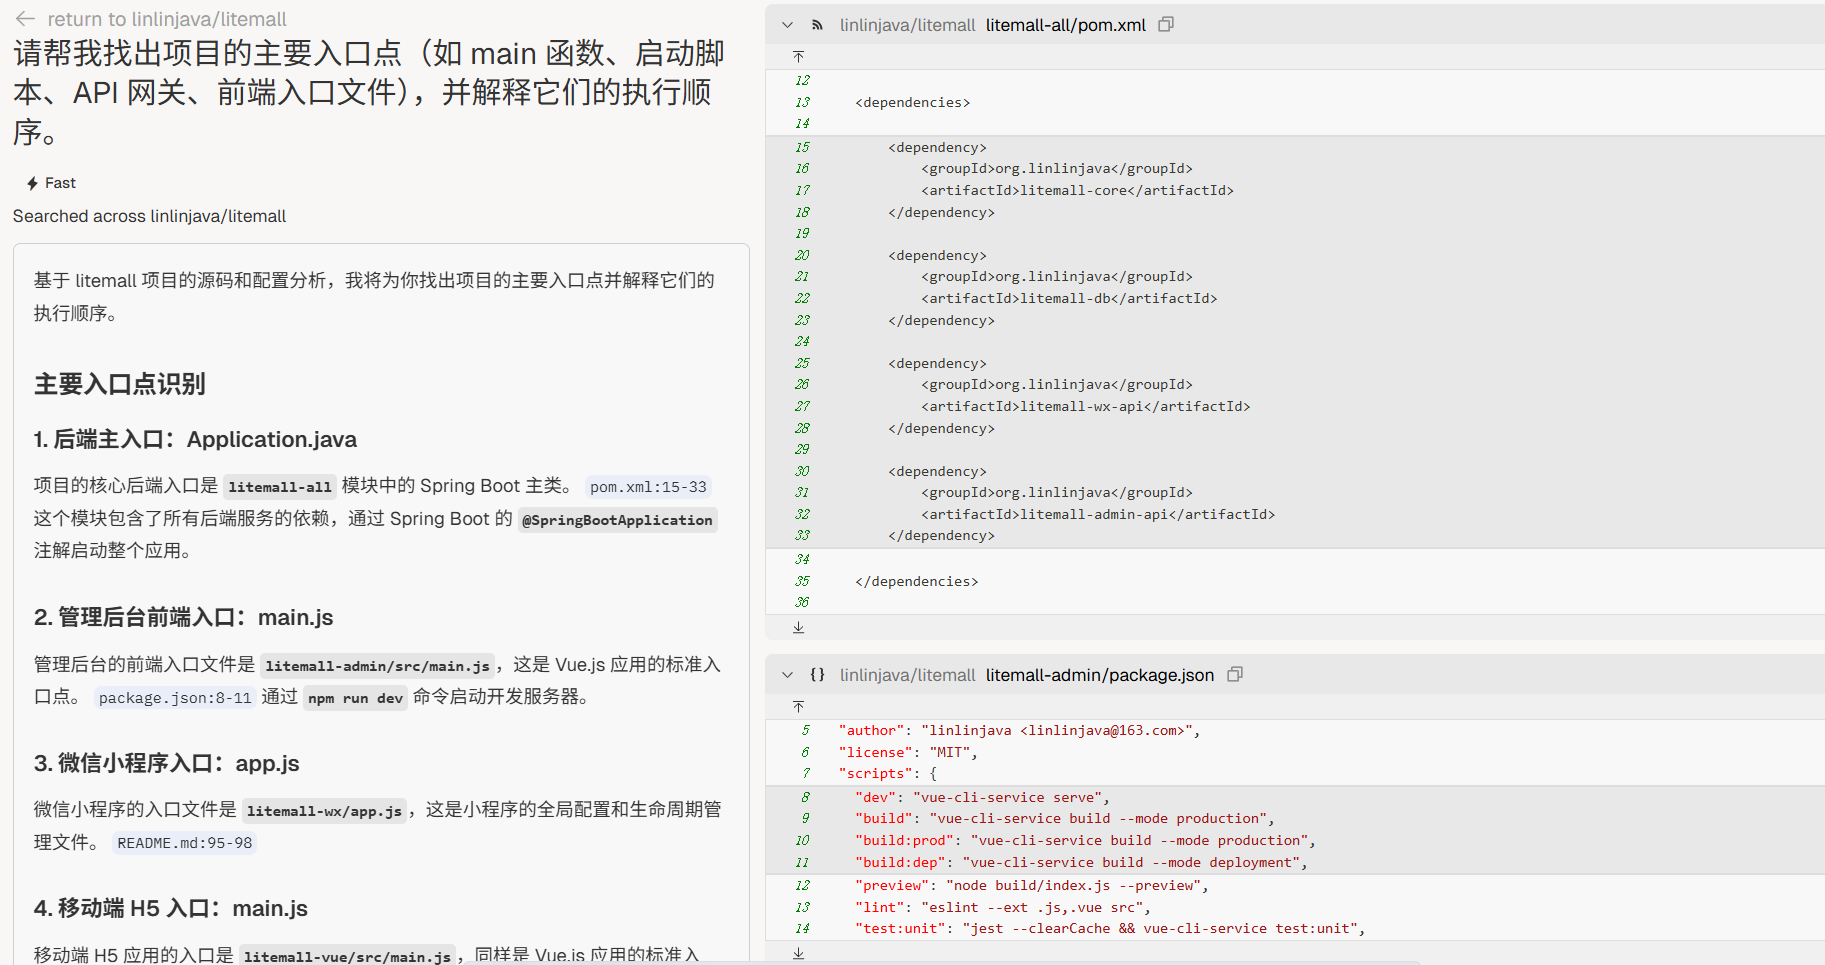Open the package.json:8-11 citation chip
The image size is (1825, 965).
pyautogui.click(x=175, y=698)
